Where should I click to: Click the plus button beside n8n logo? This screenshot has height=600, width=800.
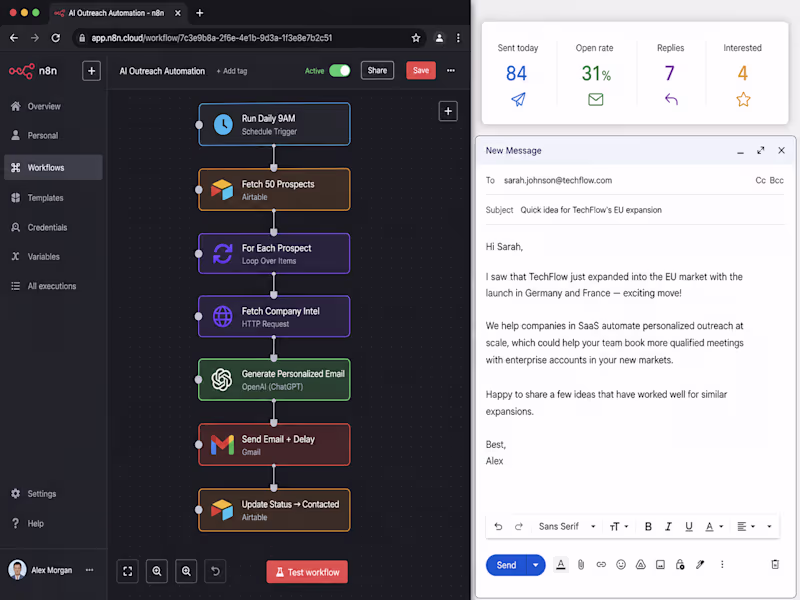(91, 71)
